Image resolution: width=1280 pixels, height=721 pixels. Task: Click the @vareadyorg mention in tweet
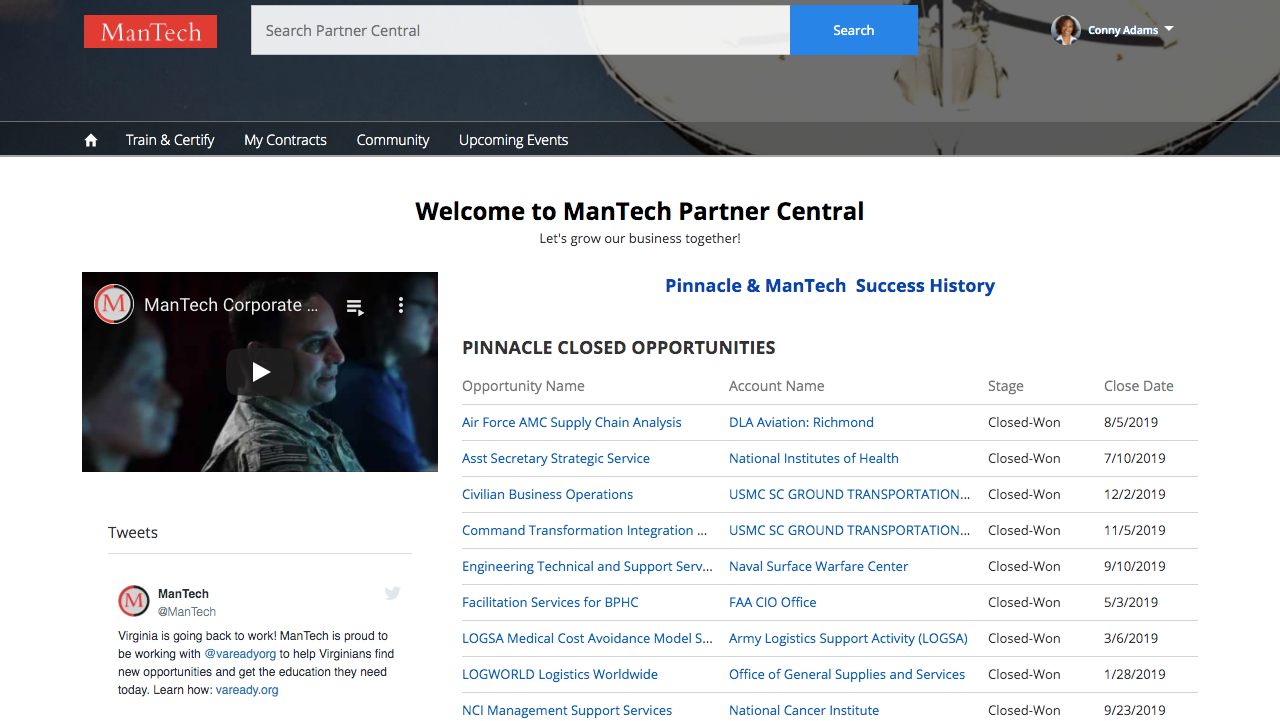pyautogui.click(x=240, y=654)
